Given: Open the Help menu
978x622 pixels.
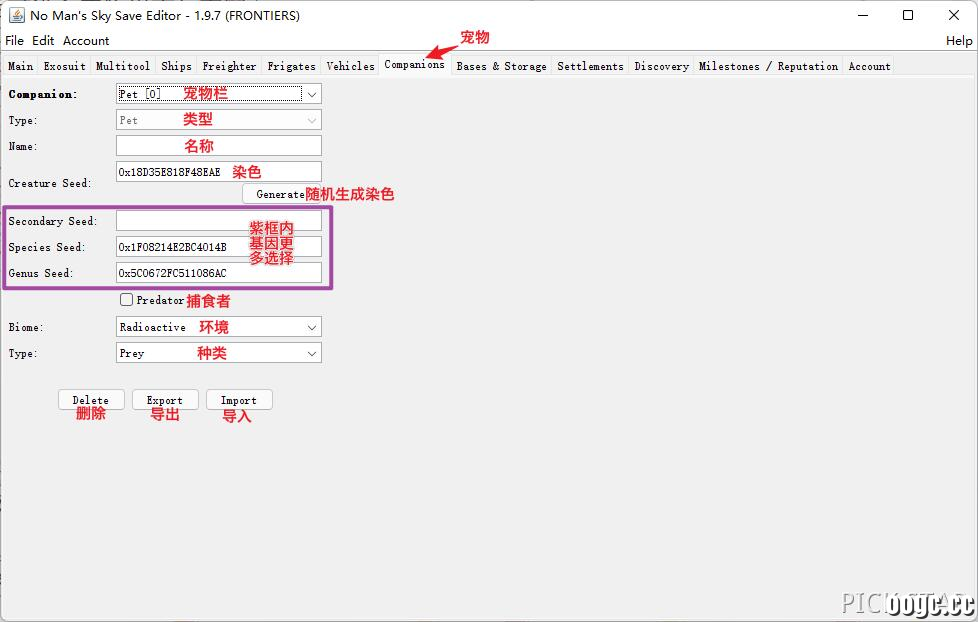Looking at the screenshot, I should click(959, 41).
